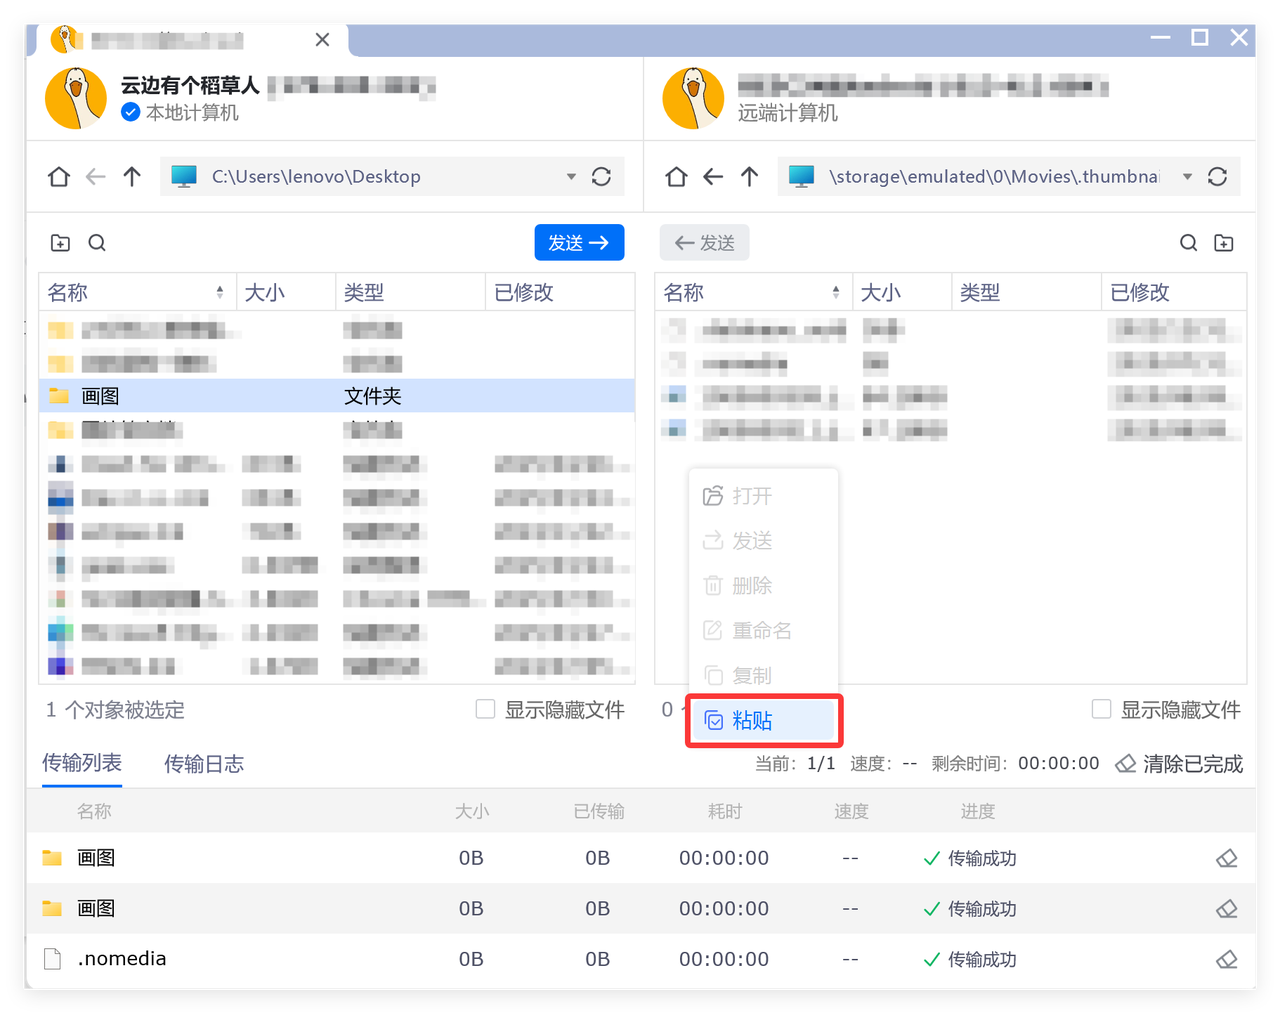Go to home in local computer pane

59,177
